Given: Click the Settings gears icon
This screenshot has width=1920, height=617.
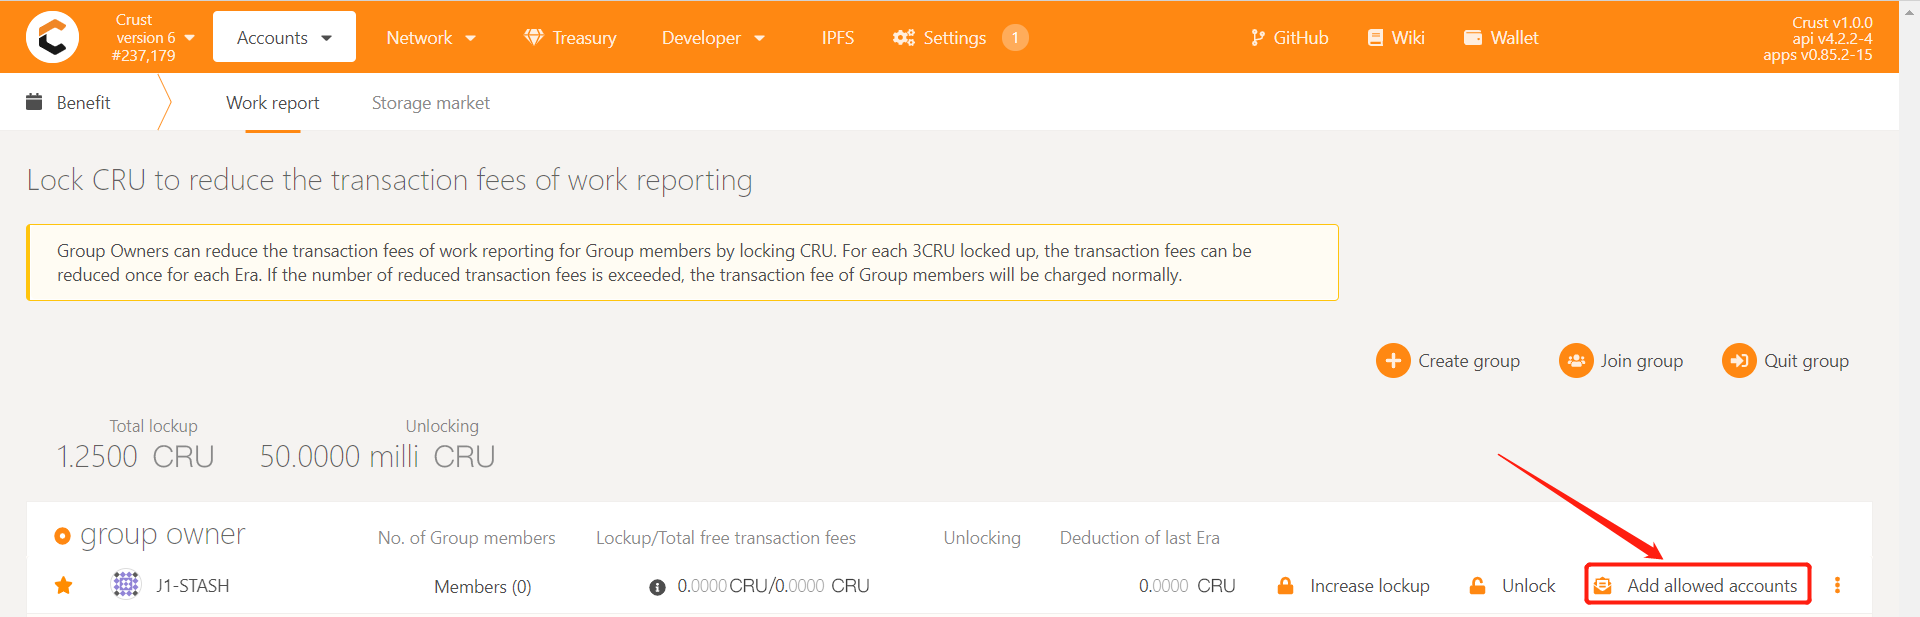Looking at the screenshot, I should point(904,37).
